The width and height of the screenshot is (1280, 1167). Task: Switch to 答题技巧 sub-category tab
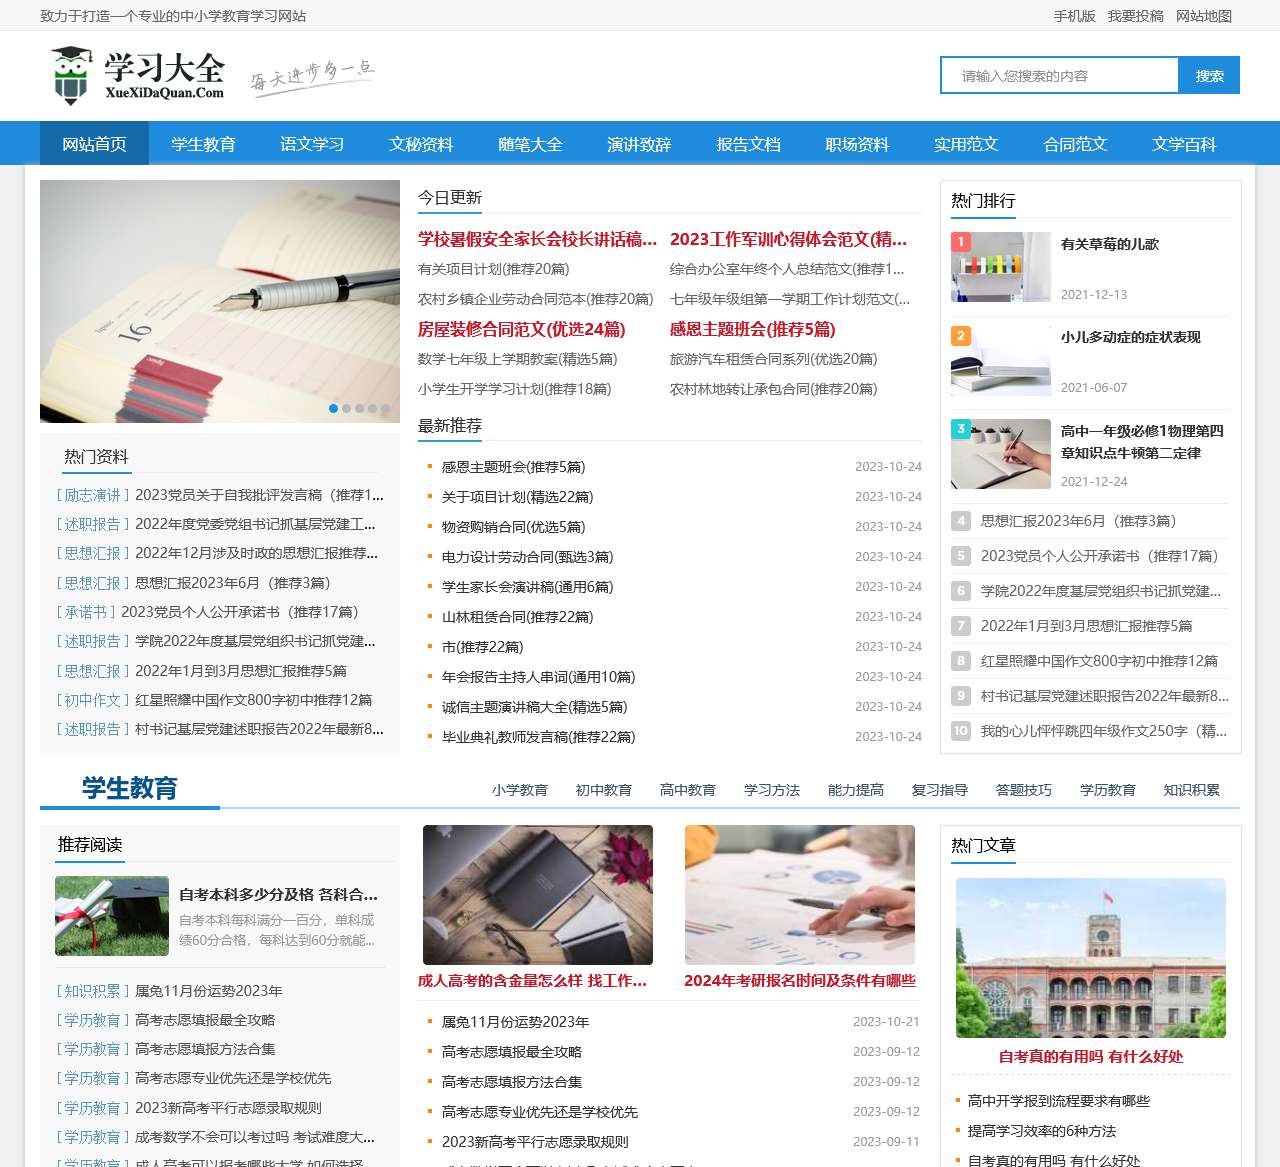point(1024,790)
